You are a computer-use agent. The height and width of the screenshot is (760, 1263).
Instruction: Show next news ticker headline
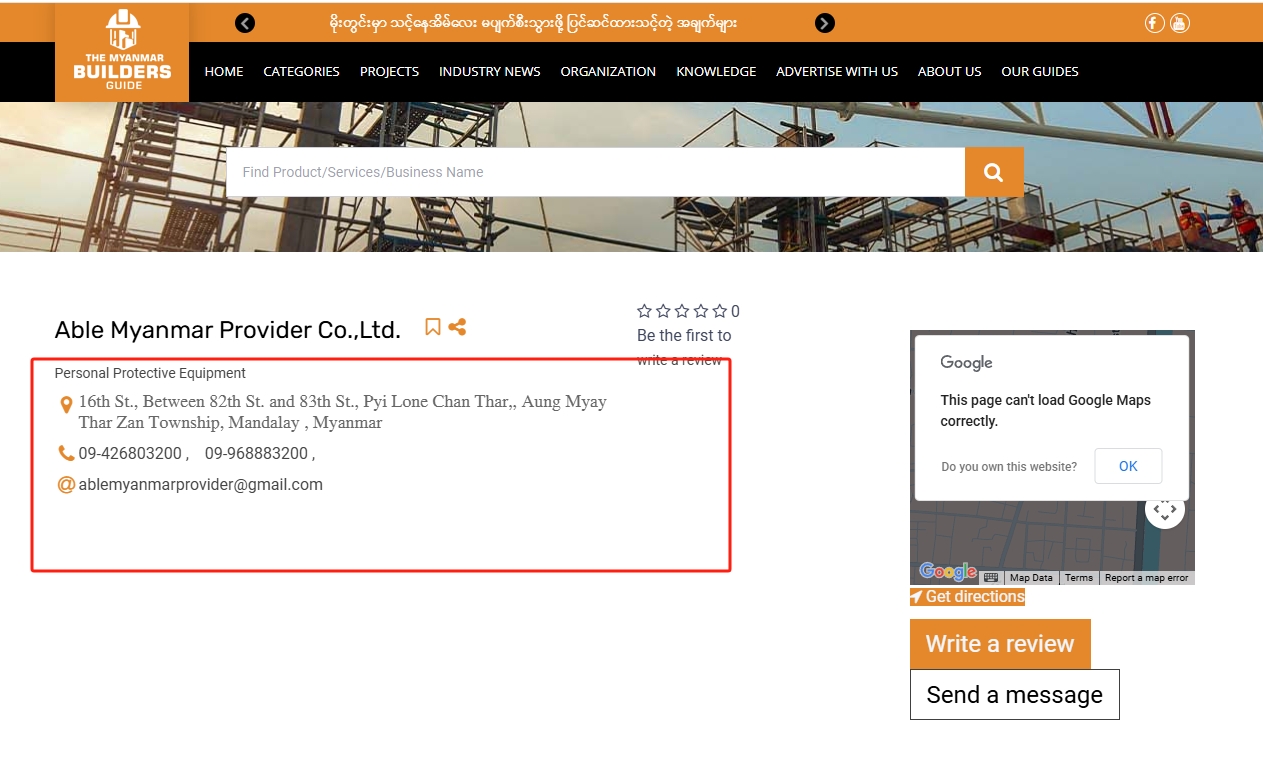click(x=825, y=23)
